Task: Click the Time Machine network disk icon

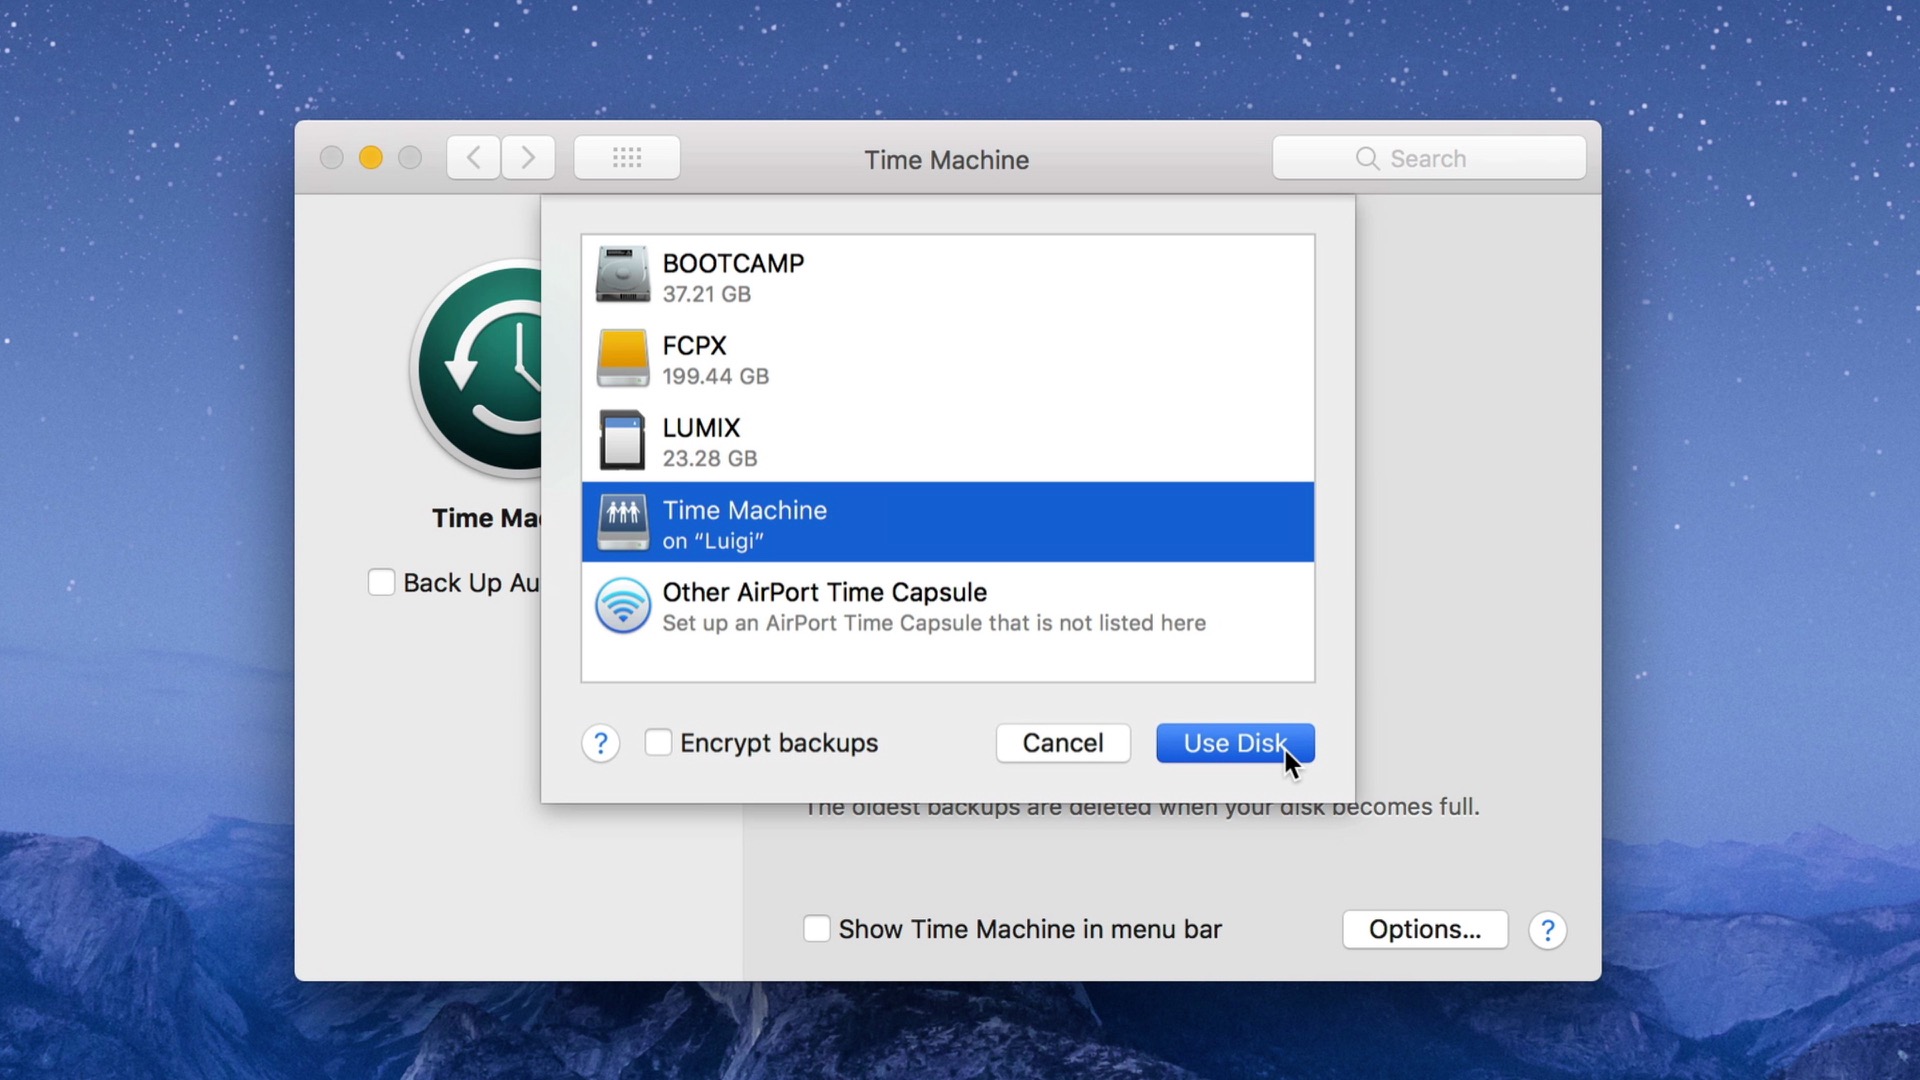Action: [621, 522]
